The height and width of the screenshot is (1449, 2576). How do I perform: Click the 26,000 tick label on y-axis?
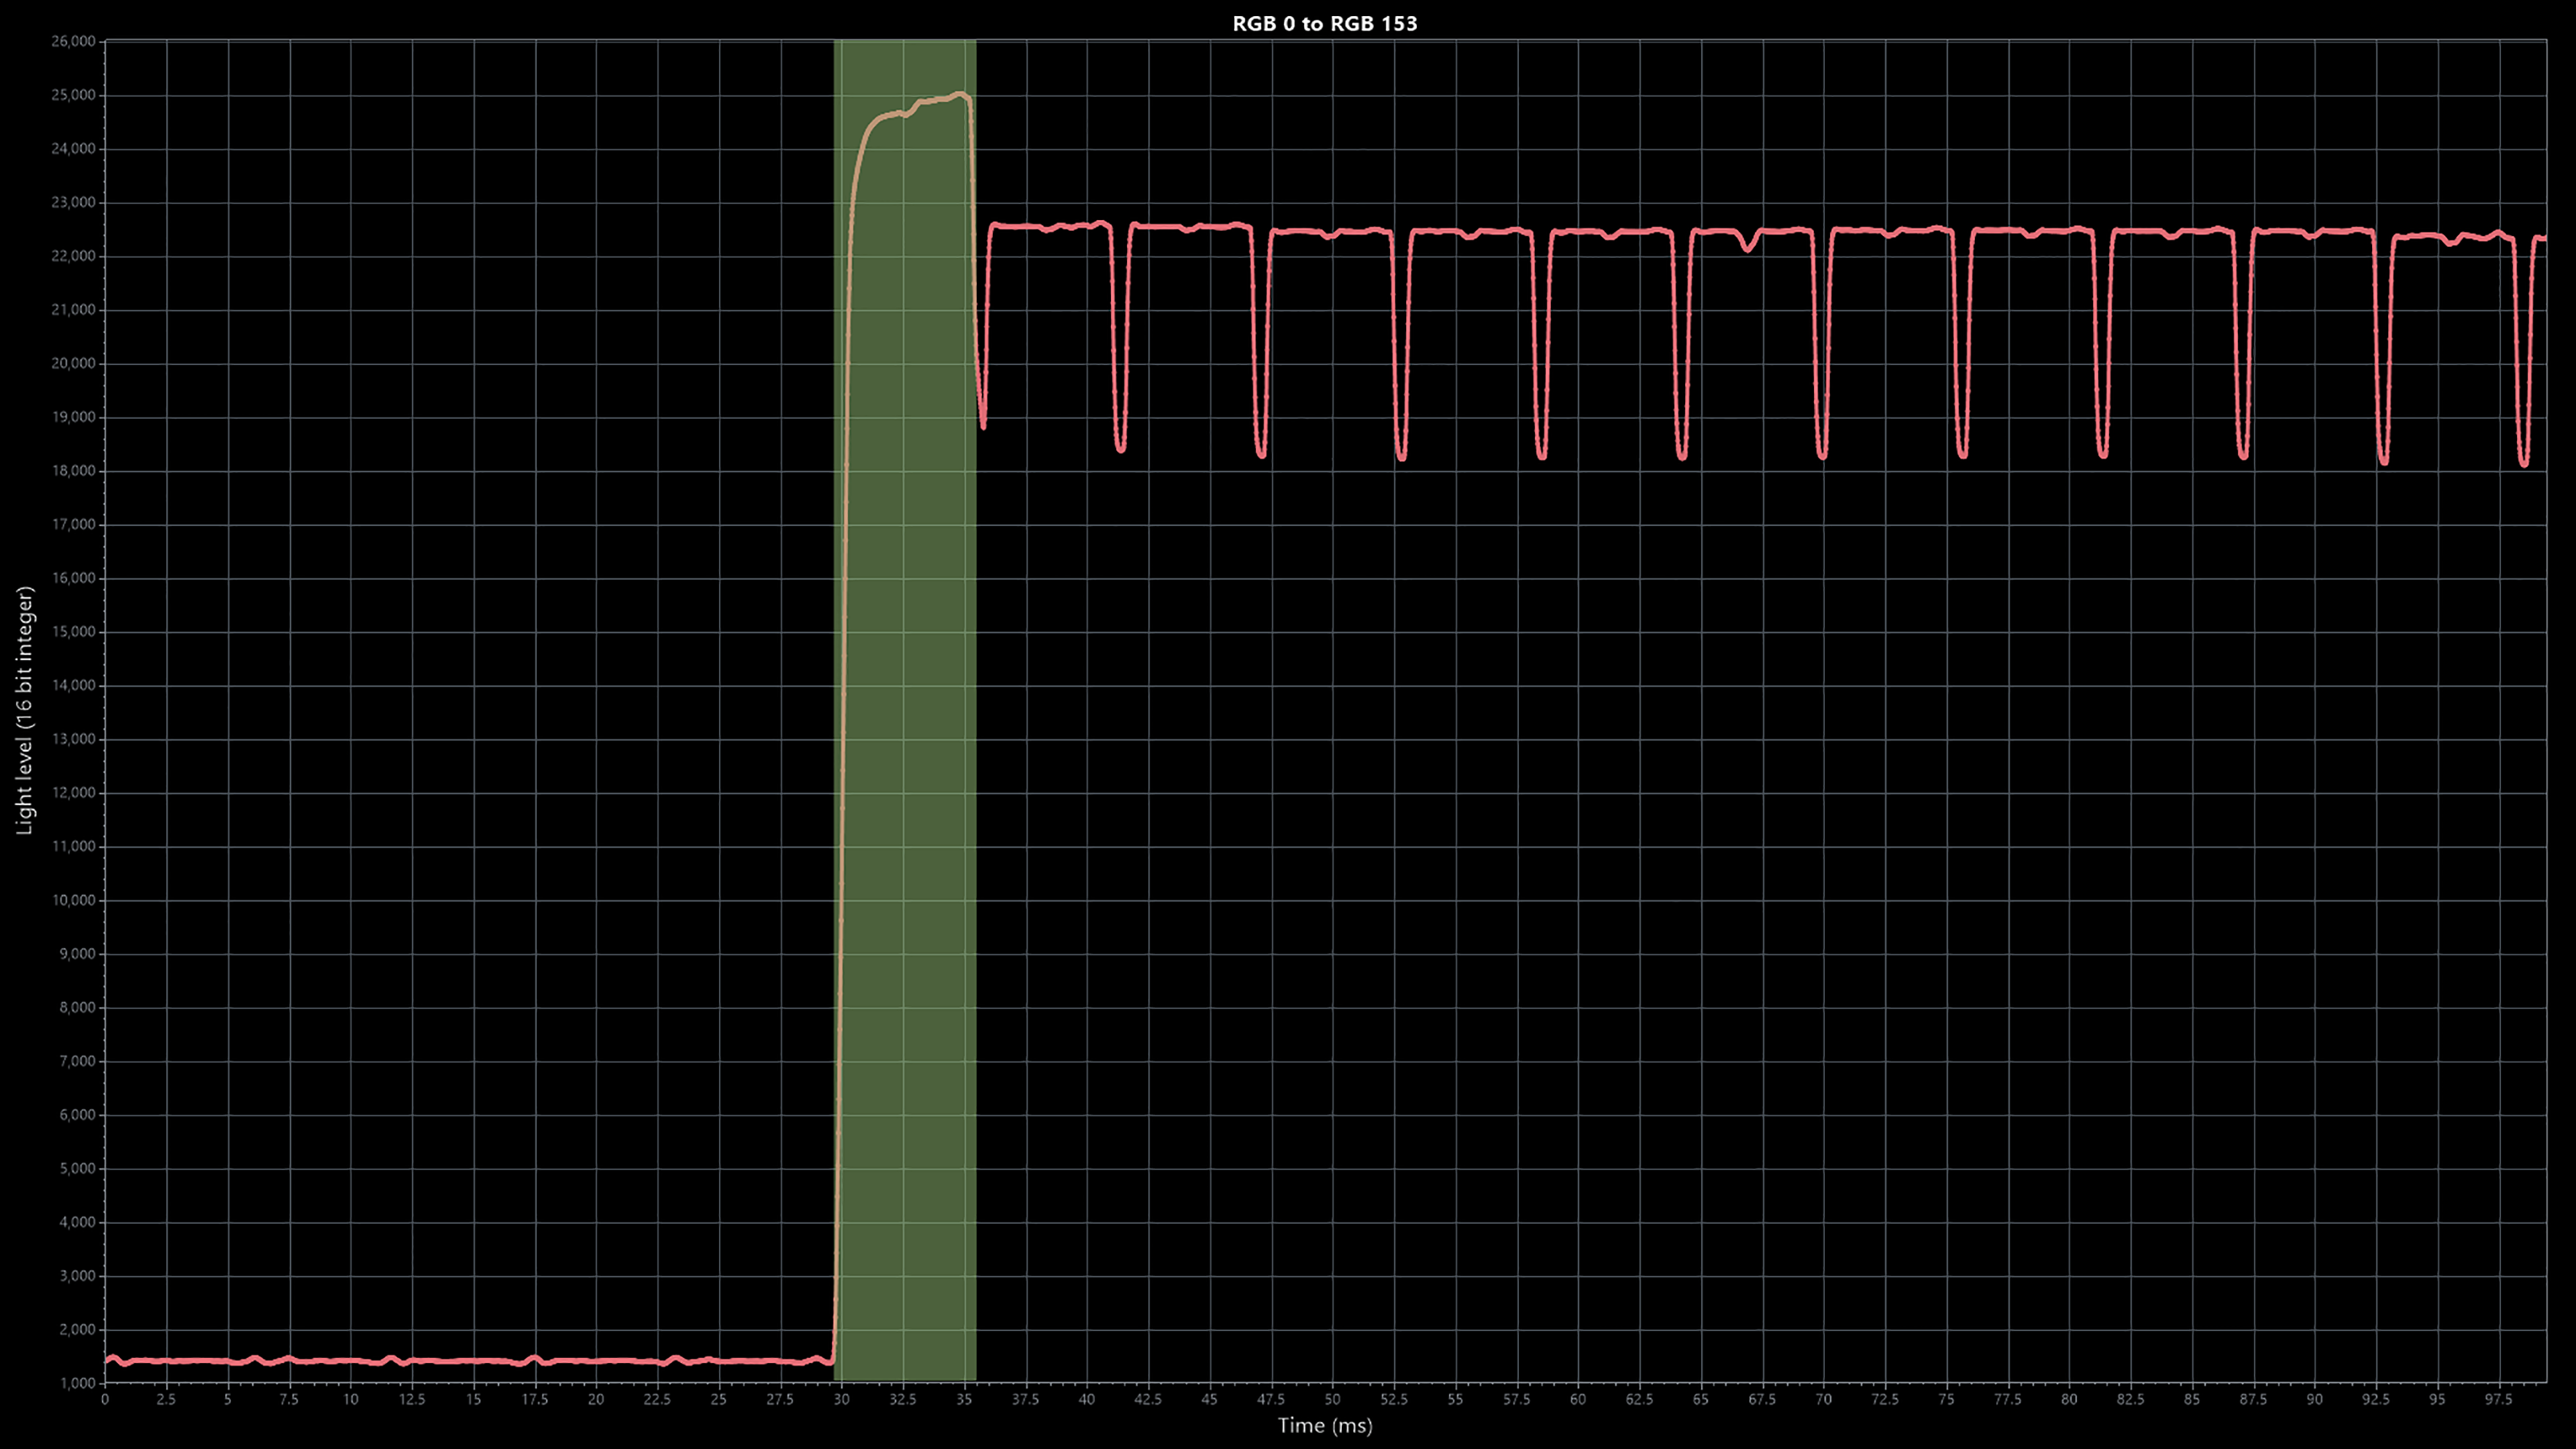[73, 41]
